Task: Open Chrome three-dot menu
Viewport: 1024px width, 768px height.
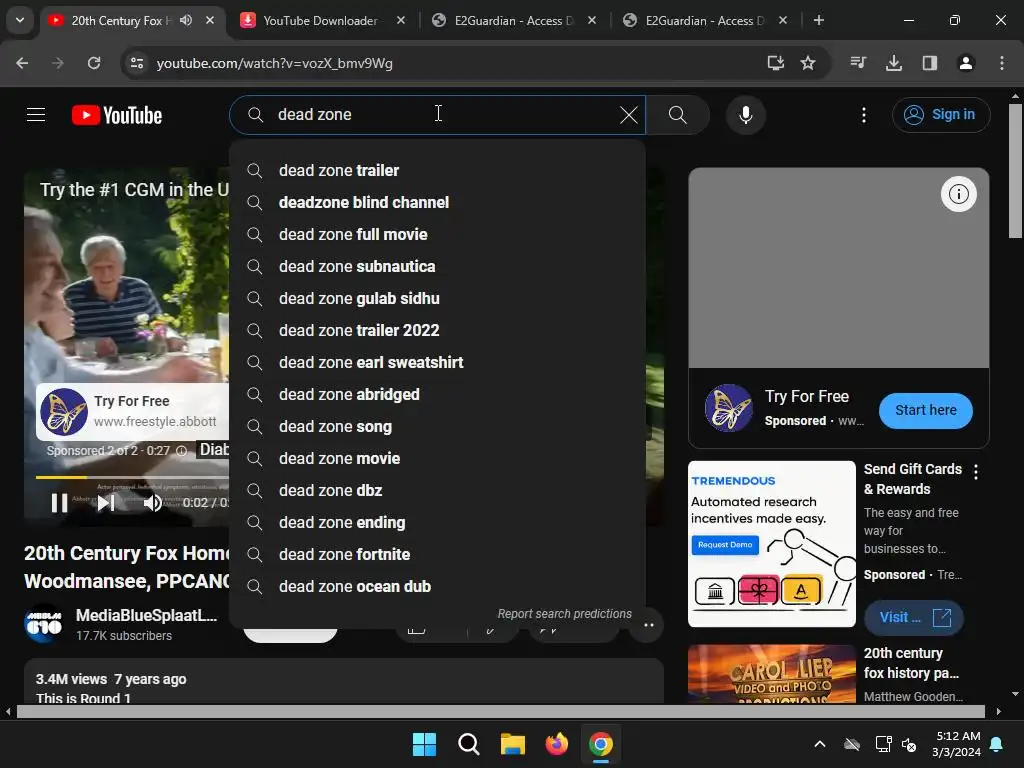Action: click(1001, 63)
